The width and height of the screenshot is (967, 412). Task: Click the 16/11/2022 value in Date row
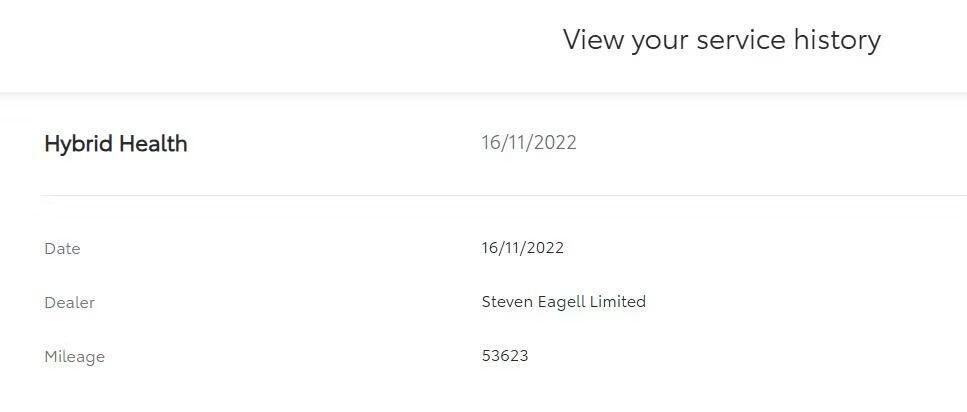[522, 248]
